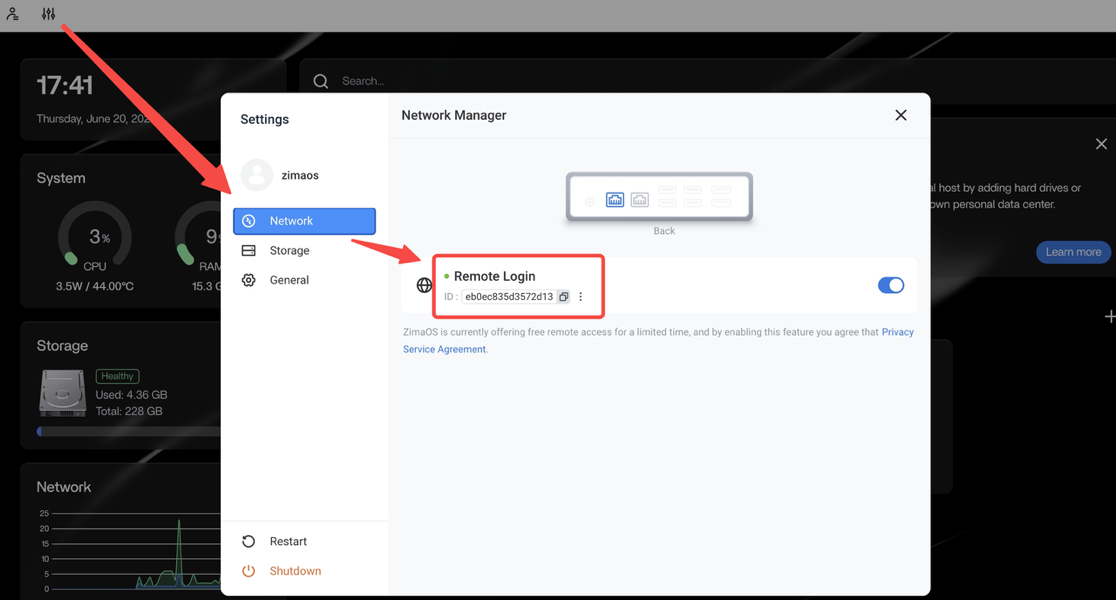Close the Settings dialog
This screenshot has height=600, width=1116.
tap(900, 115)
